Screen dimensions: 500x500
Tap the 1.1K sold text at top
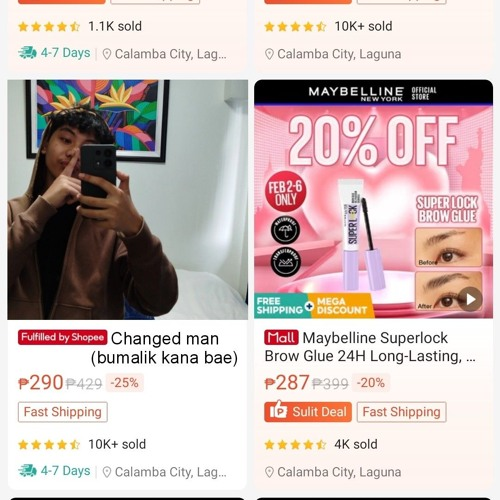[x=115, y=26]
